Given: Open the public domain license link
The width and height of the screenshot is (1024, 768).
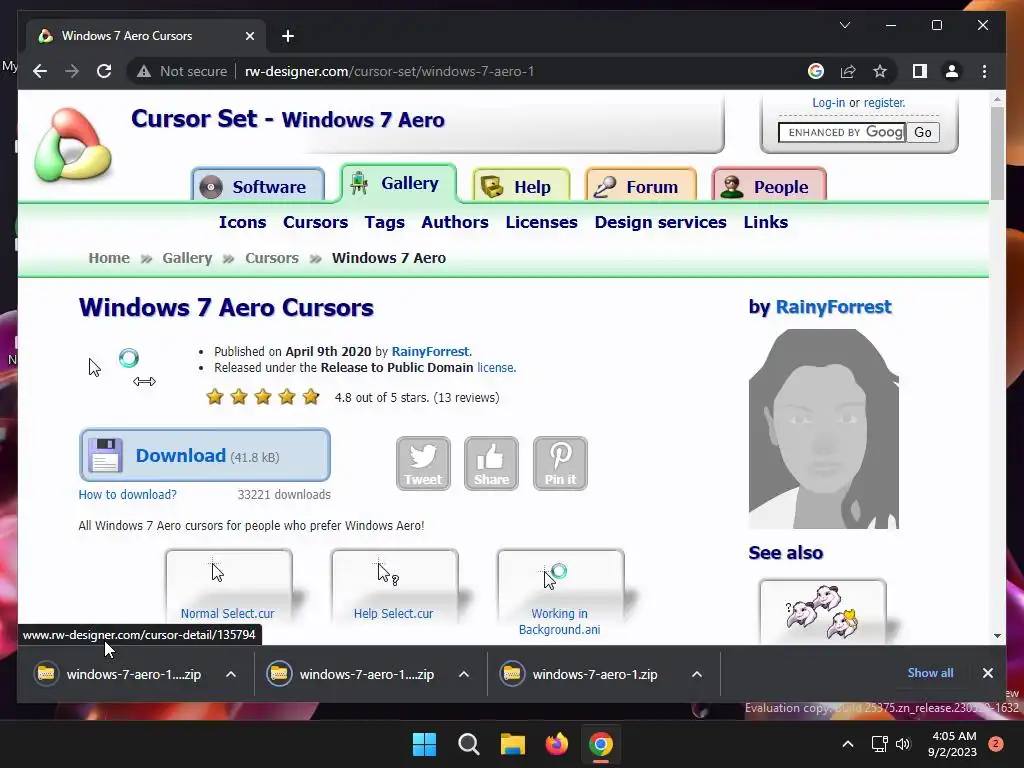Looking at the screenshot, I should coord(495,368).
